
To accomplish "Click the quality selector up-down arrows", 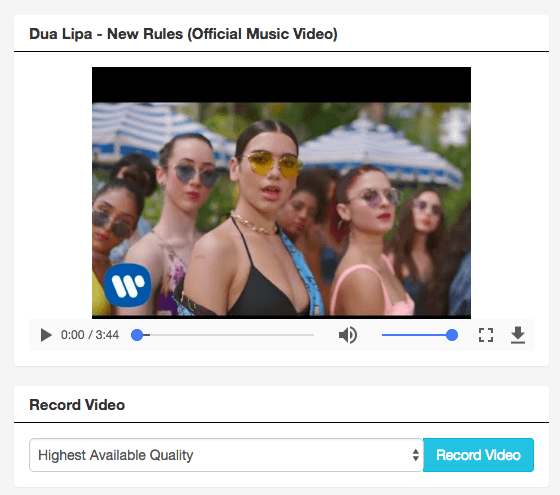I will click(415, 455).
